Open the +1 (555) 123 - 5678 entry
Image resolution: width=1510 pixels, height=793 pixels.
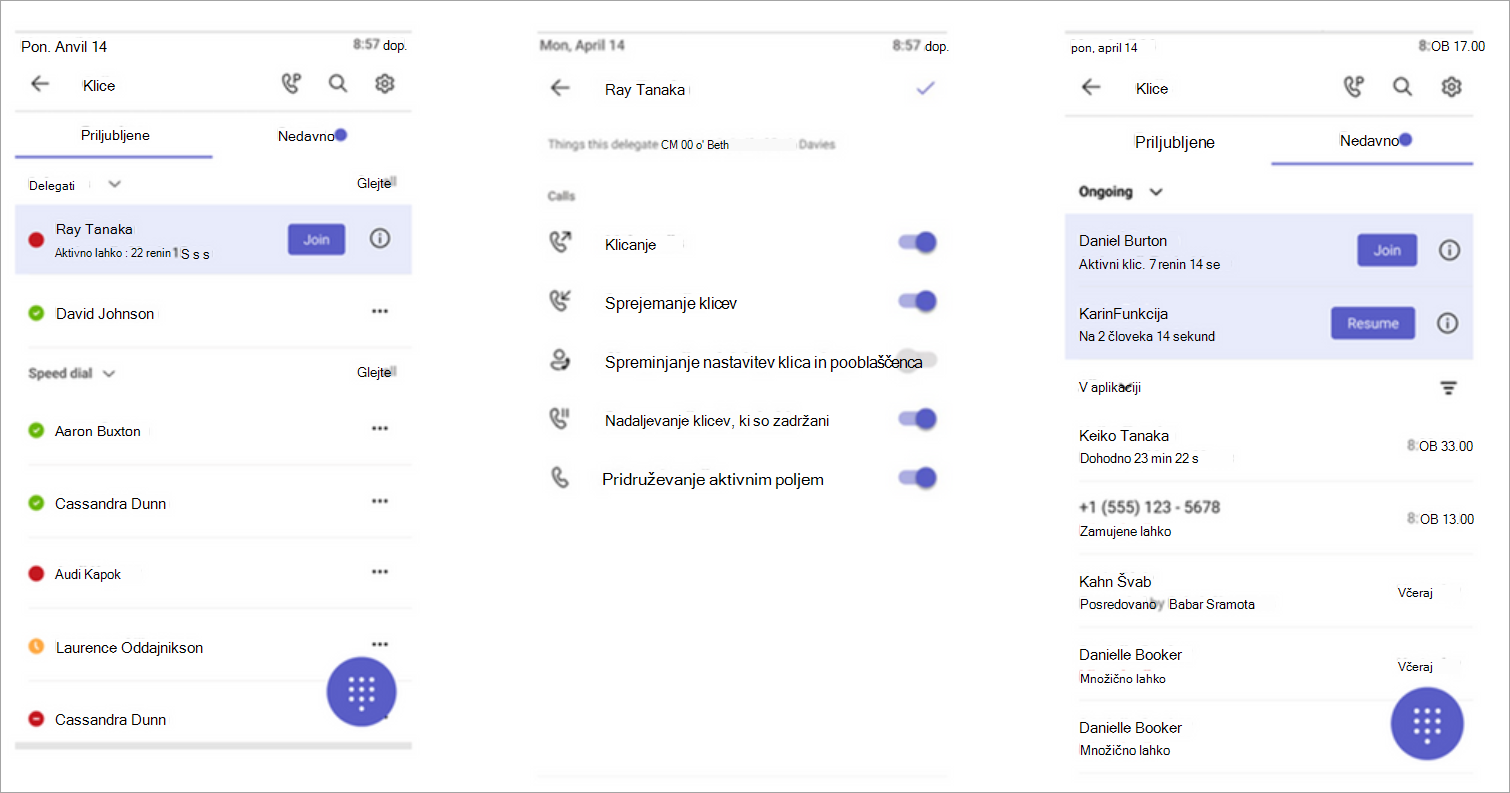click(1269, 518)
